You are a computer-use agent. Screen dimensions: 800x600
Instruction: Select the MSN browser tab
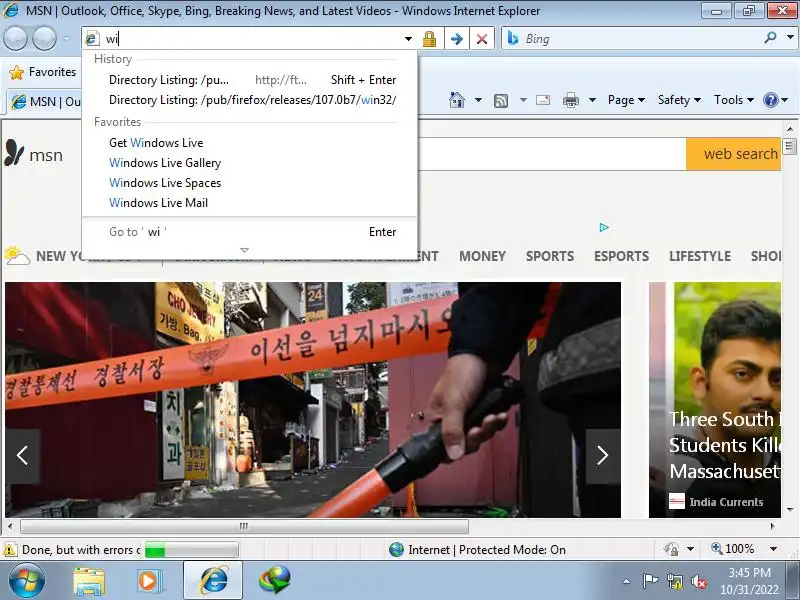45,102
